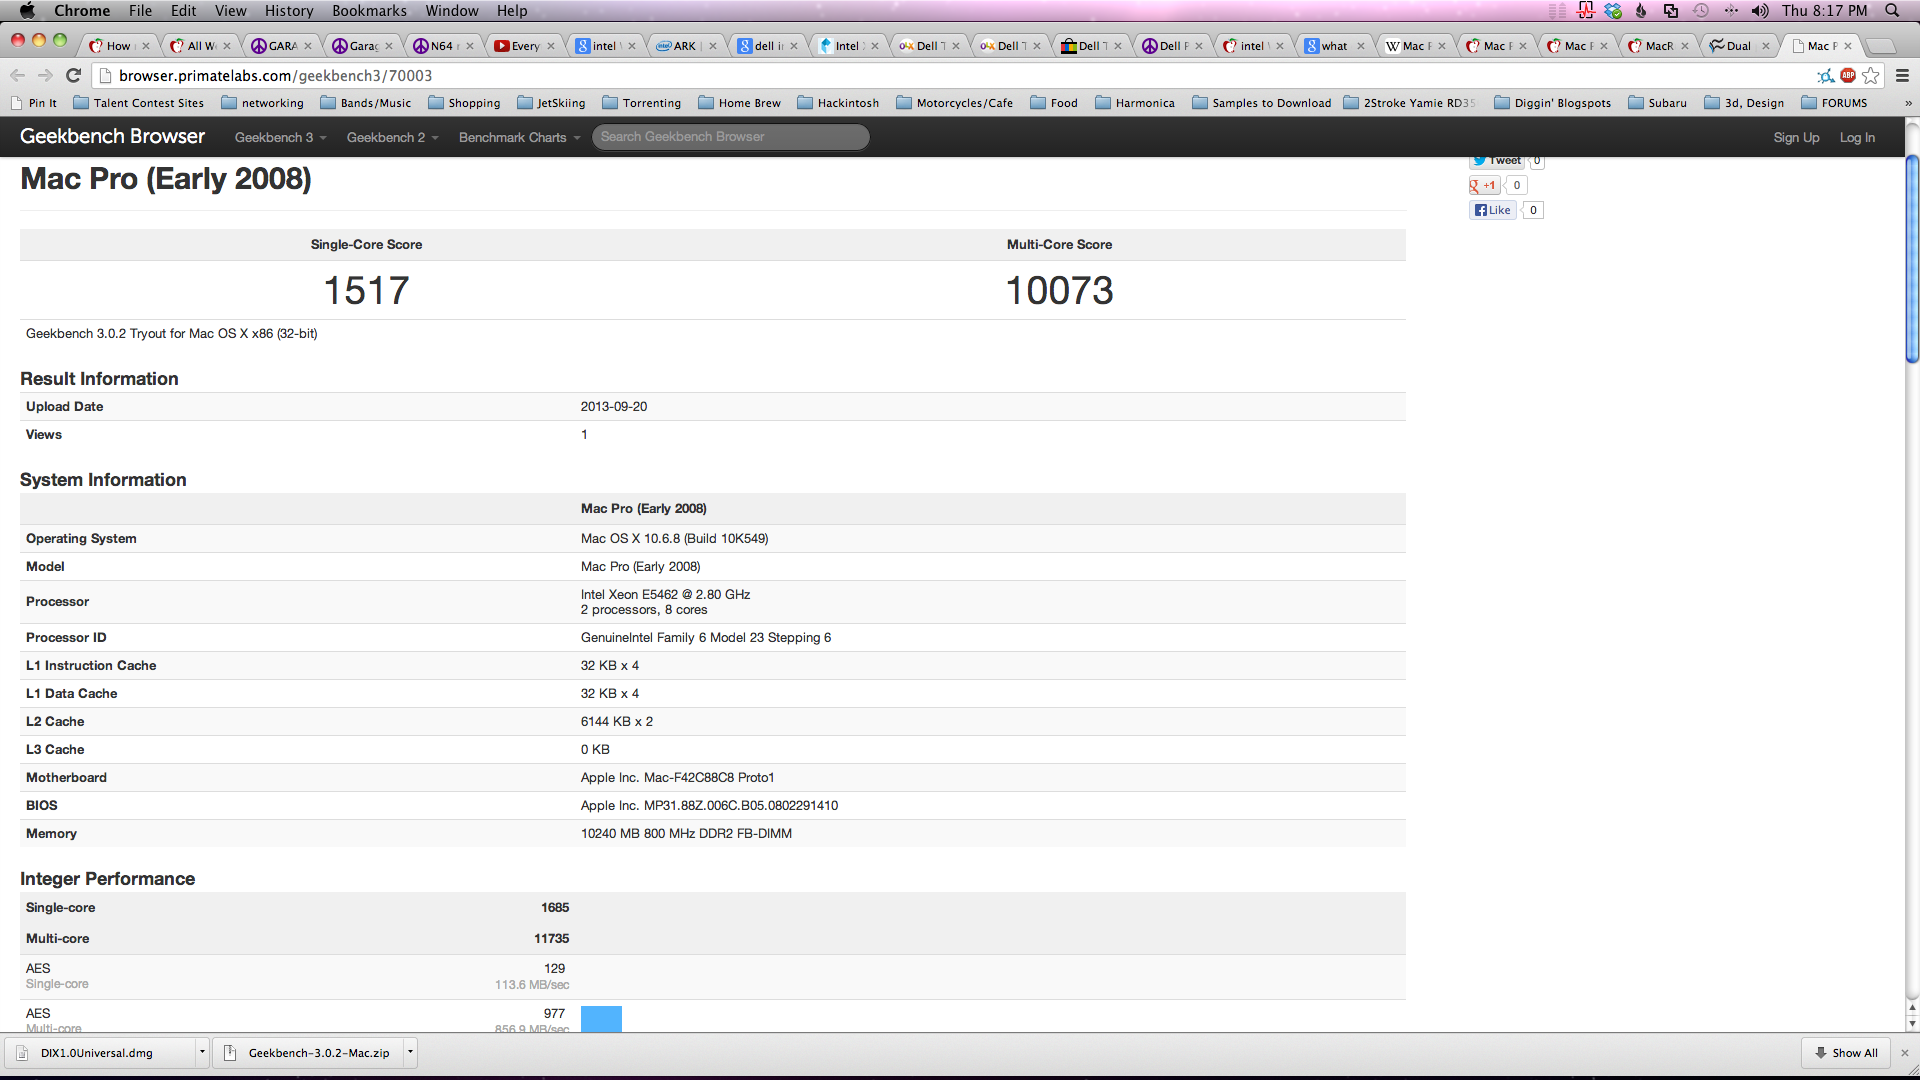Click the Google +1 button
This screenshot has height=1080, width=1920.
click(x=1483, y=185)
